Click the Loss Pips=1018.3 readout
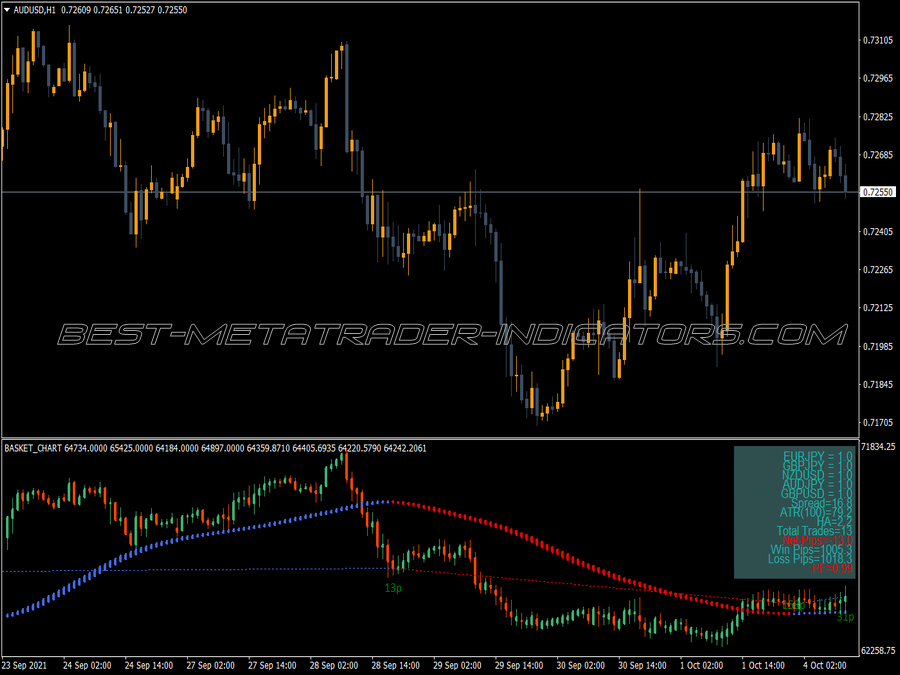The image size is (900, 675). (810, 559)
